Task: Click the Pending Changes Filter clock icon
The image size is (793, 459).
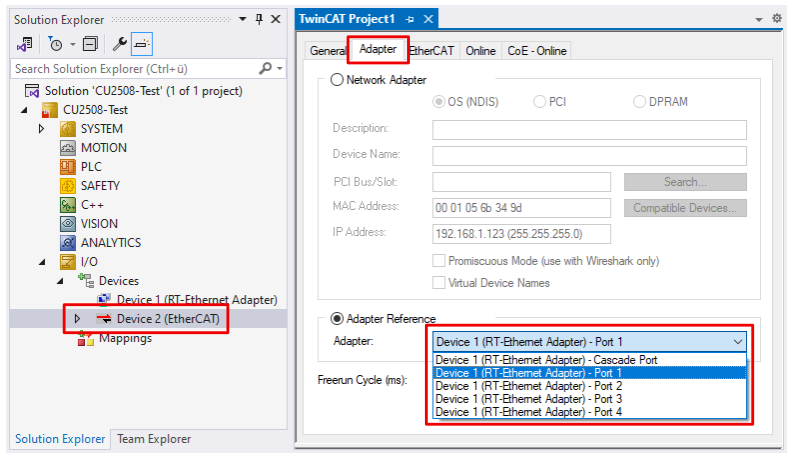Action: 55,44
